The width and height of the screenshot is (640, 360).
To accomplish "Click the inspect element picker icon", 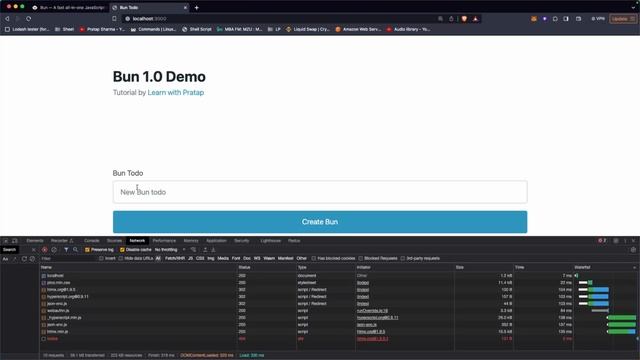I will [x=6, y=241].
